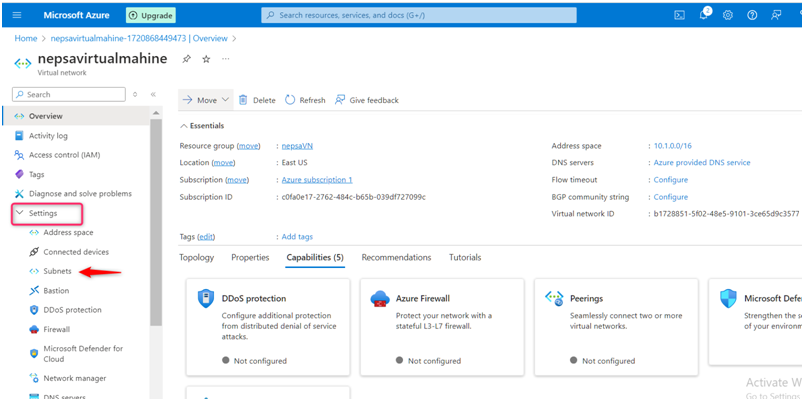Focus the sidebar Search field
Screen dimensions: 804x401
tap(69, 94)
